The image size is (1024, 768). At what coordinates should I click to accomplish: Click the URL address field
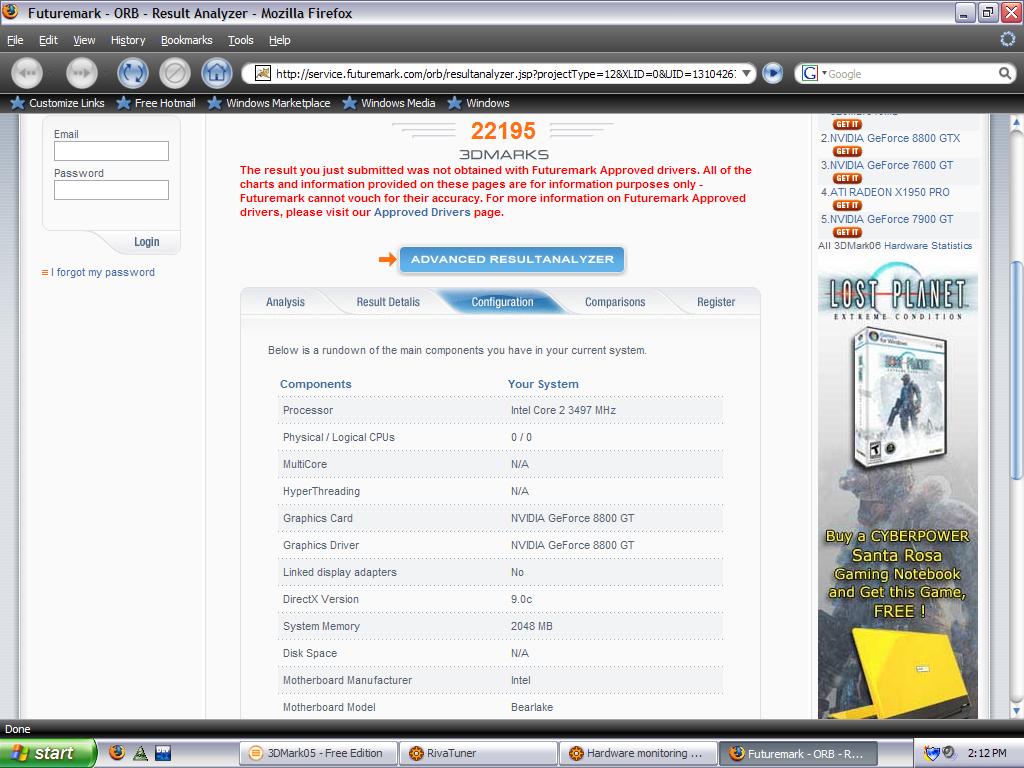505,74
